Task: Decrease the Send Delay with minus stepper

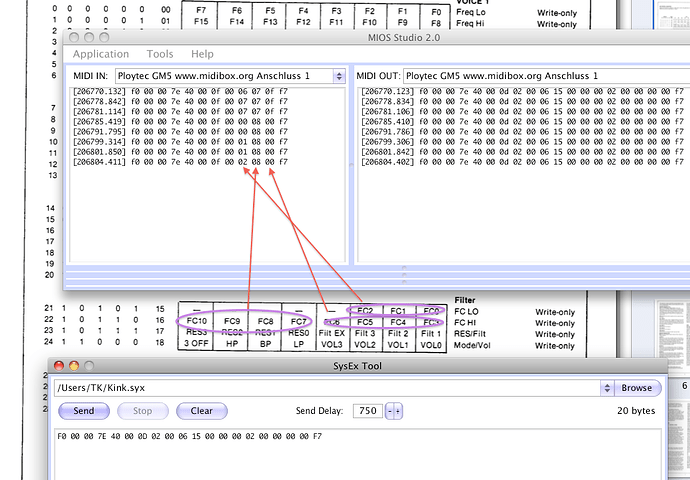Action: 390,411
